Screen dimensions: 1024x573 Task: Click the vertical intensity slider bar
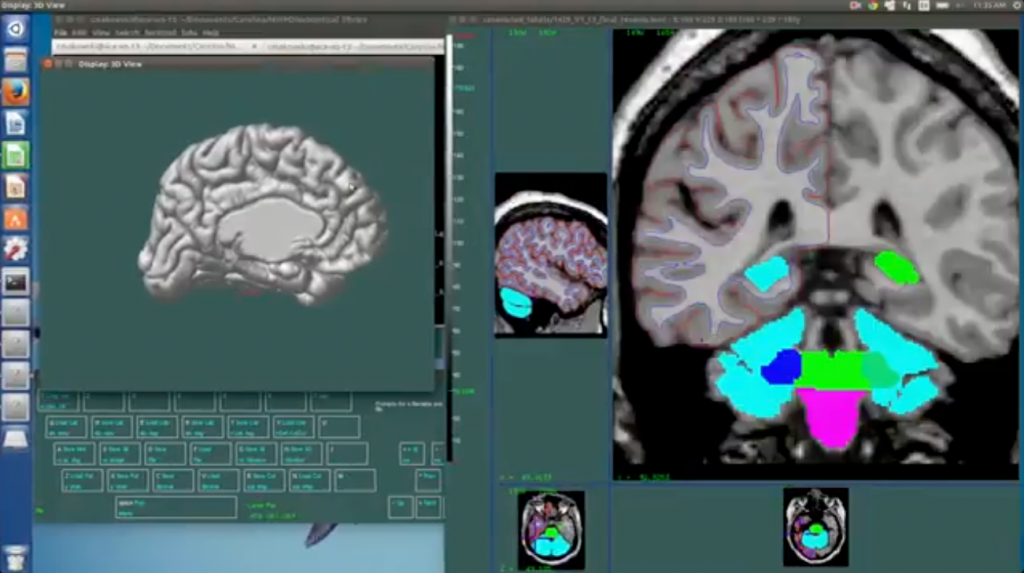449,250
